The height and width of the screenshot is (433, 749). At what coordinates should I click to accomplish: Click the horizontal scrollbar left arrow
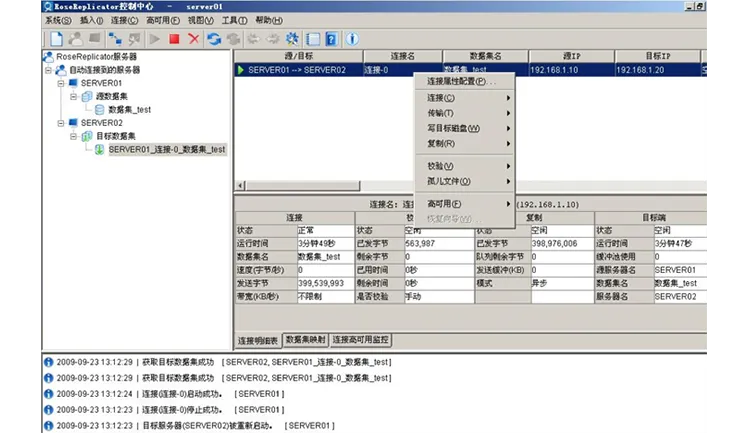[241, 185]
